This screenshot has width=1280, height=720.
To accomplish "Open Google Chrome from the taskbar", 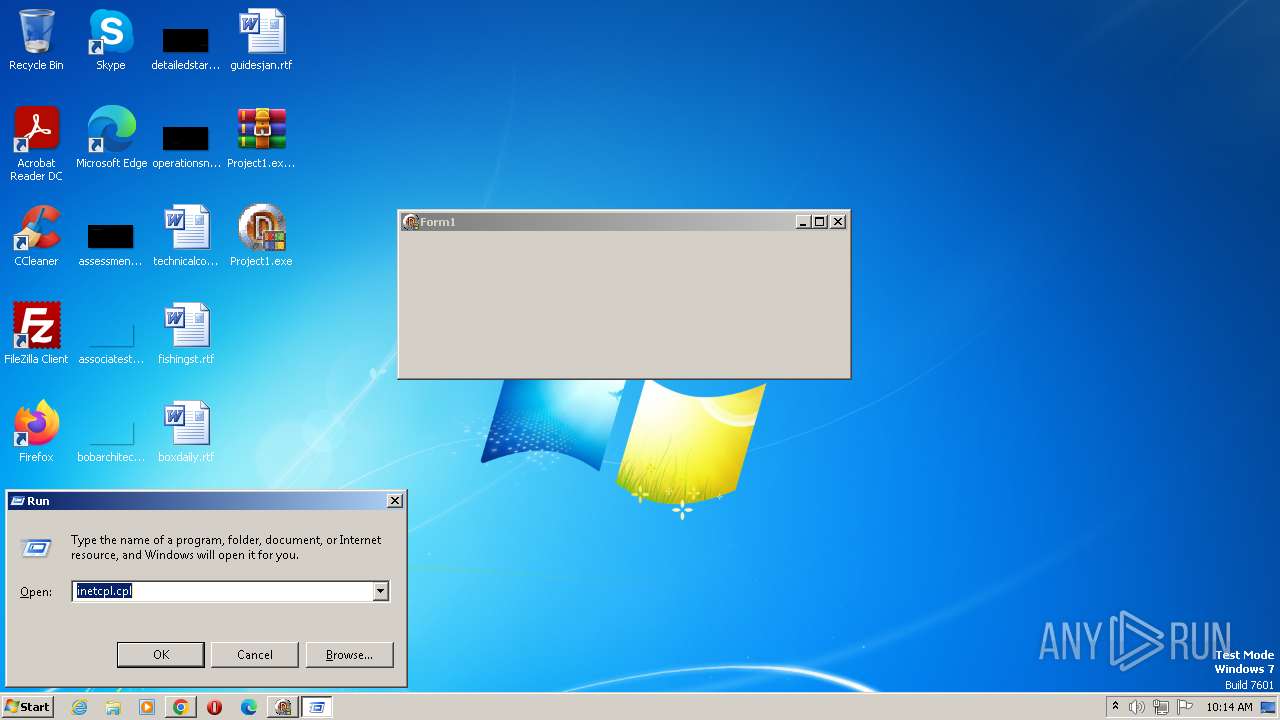I will pyautogui.click(x=180, y=707).
